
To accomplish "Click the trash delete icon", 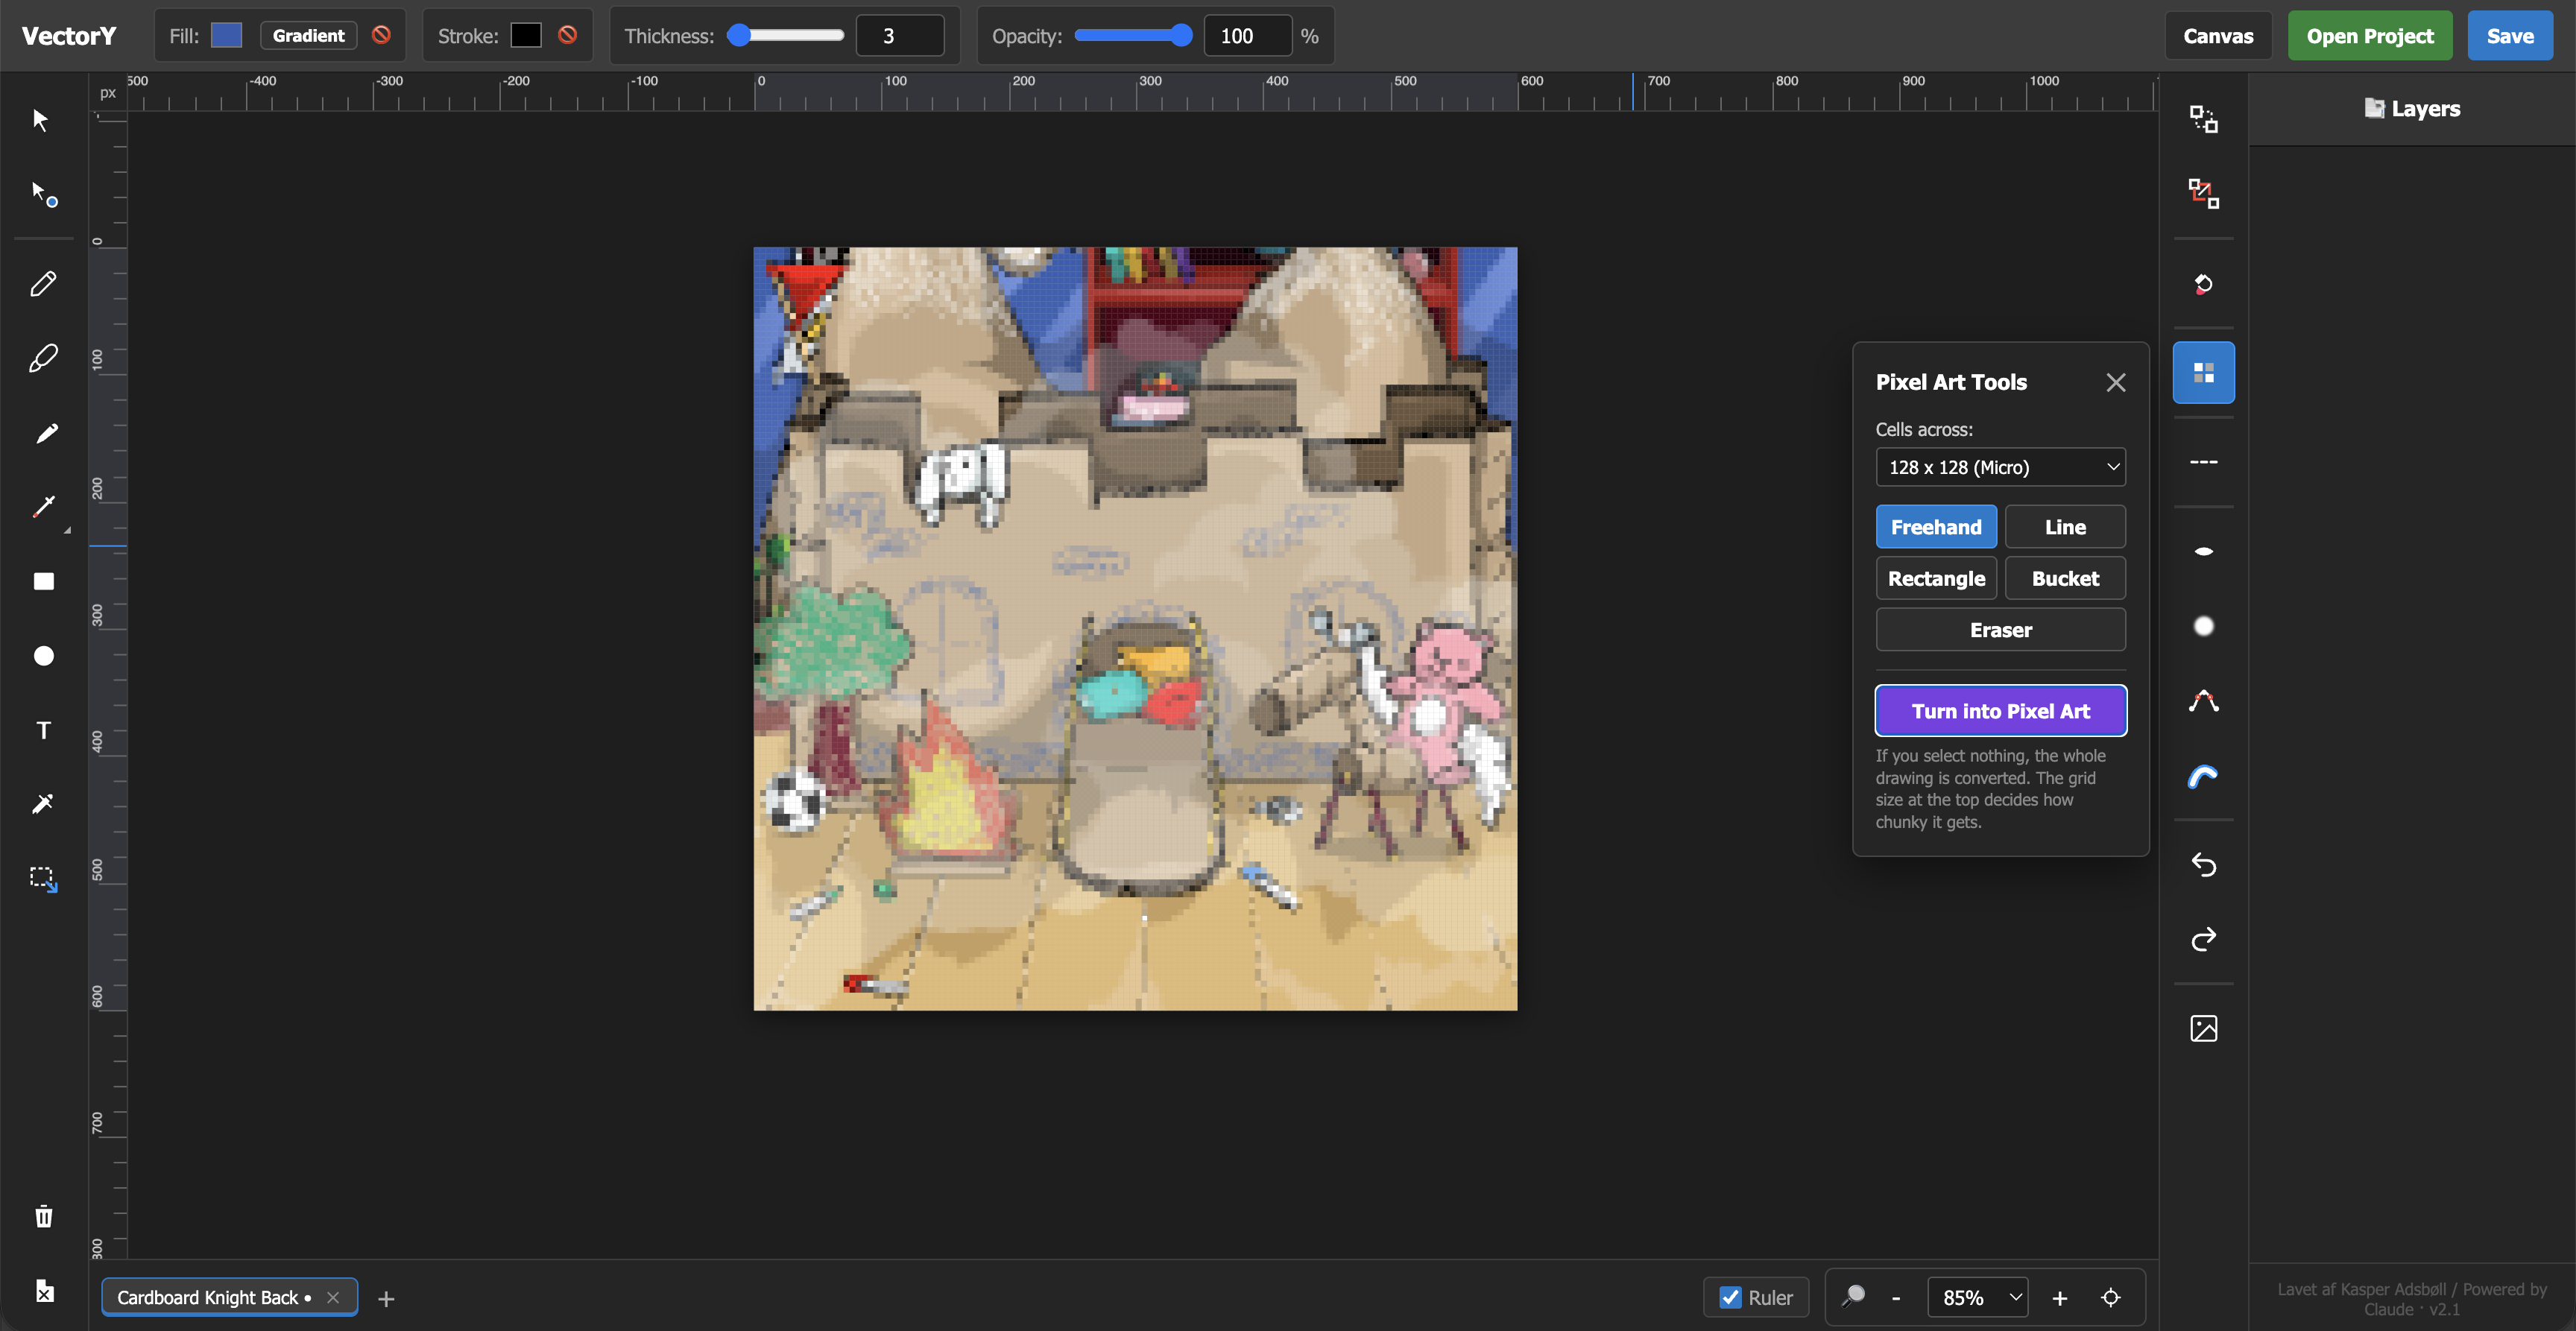I will tap(43, 1217).
